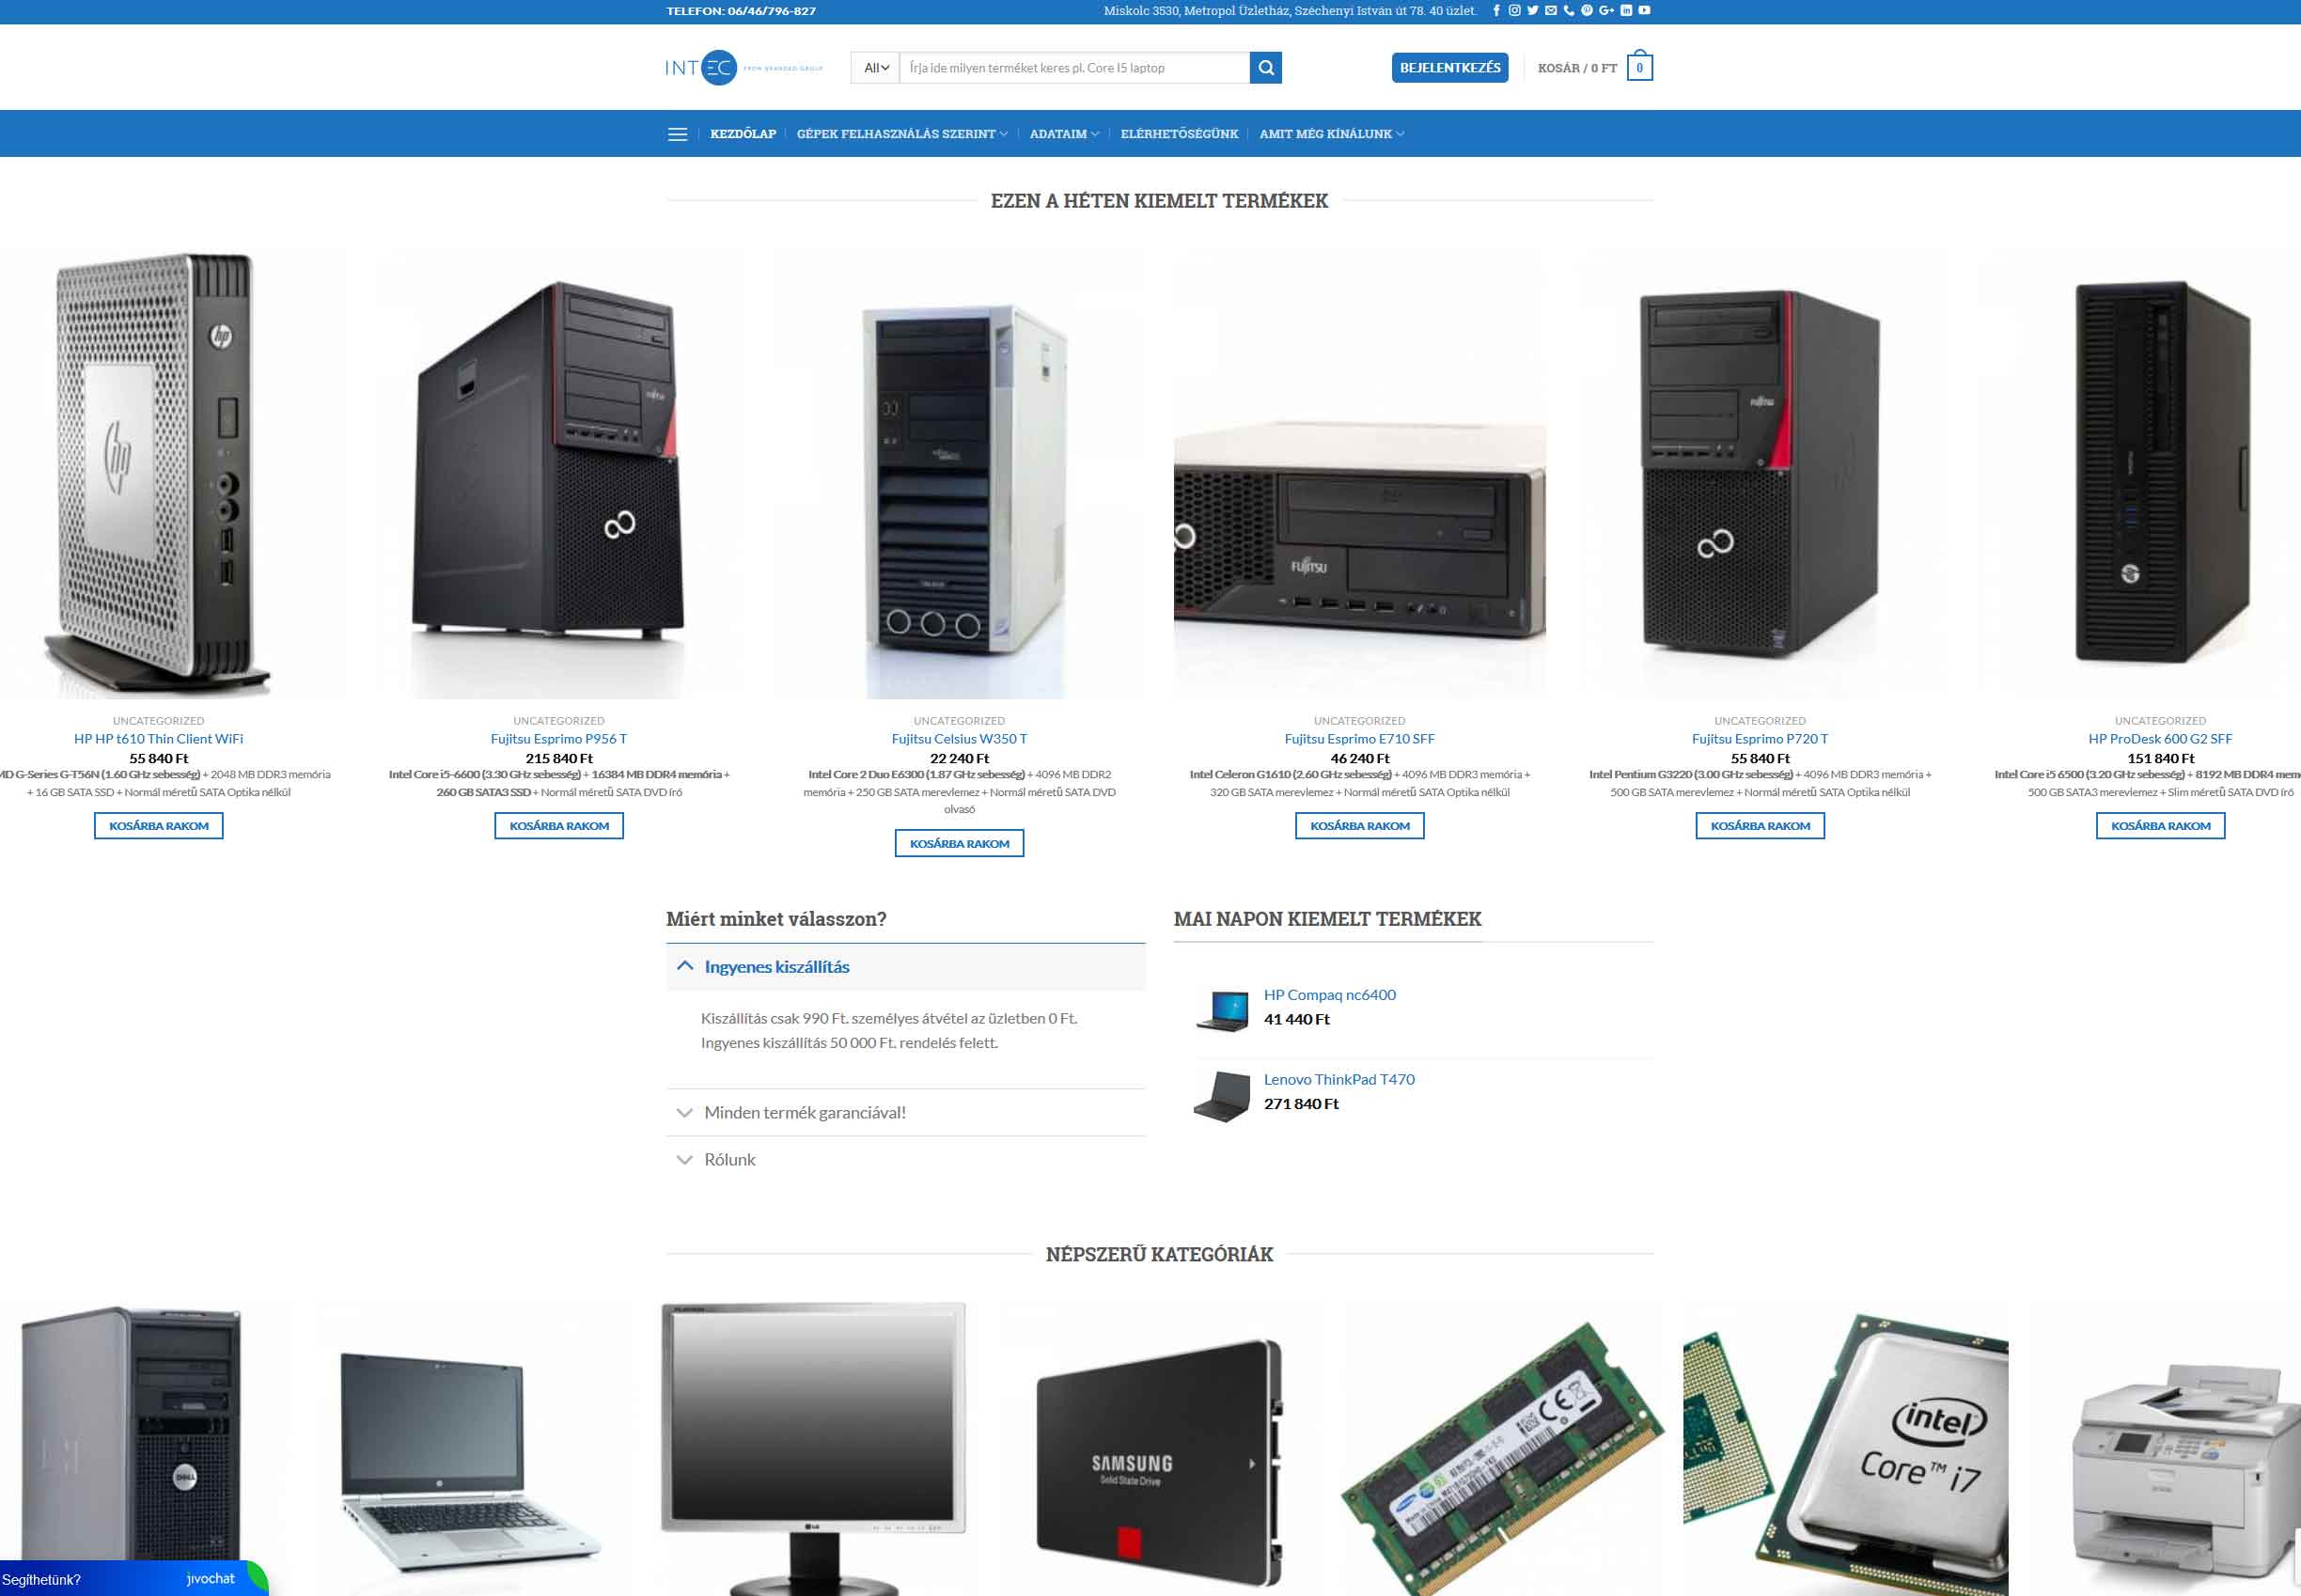The image size is (2301, 1596).
Task: Open Fujitsu Celsius W350 T title link
Action: 959,739
